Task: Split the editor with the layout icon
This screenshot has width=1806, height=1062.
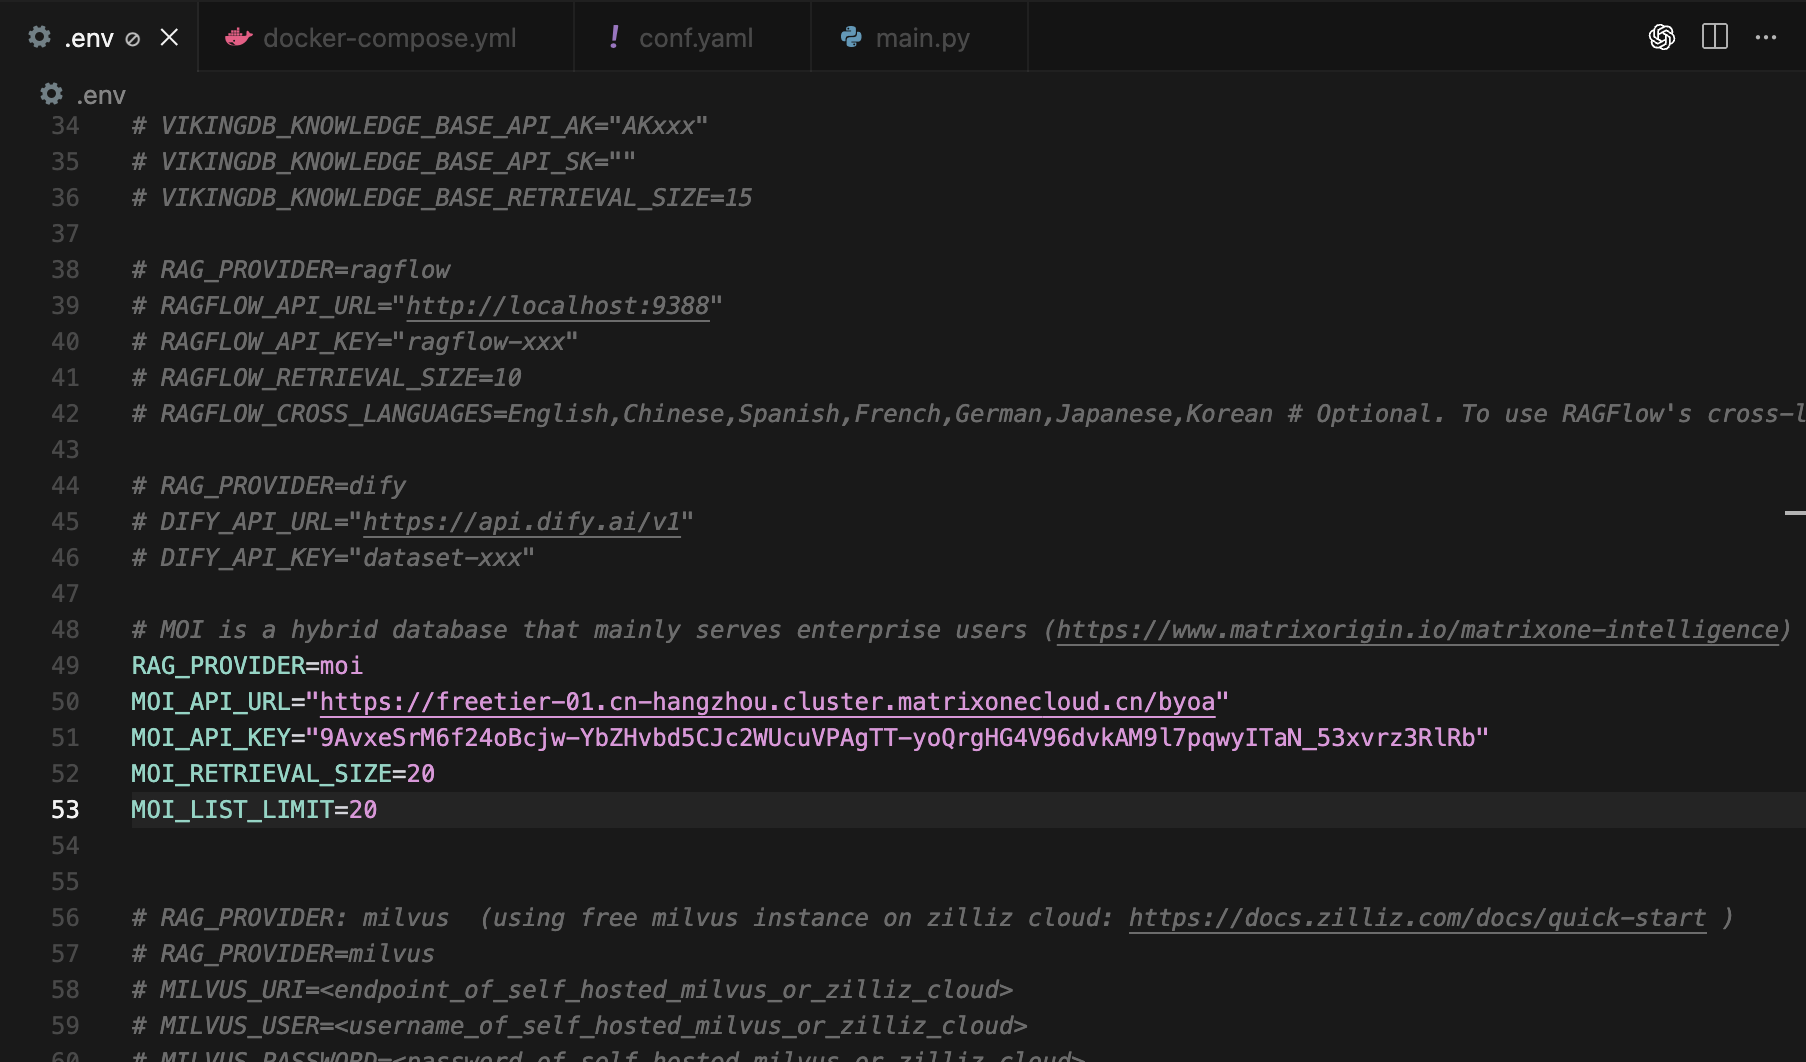Action: click(x=1715, y=37)
